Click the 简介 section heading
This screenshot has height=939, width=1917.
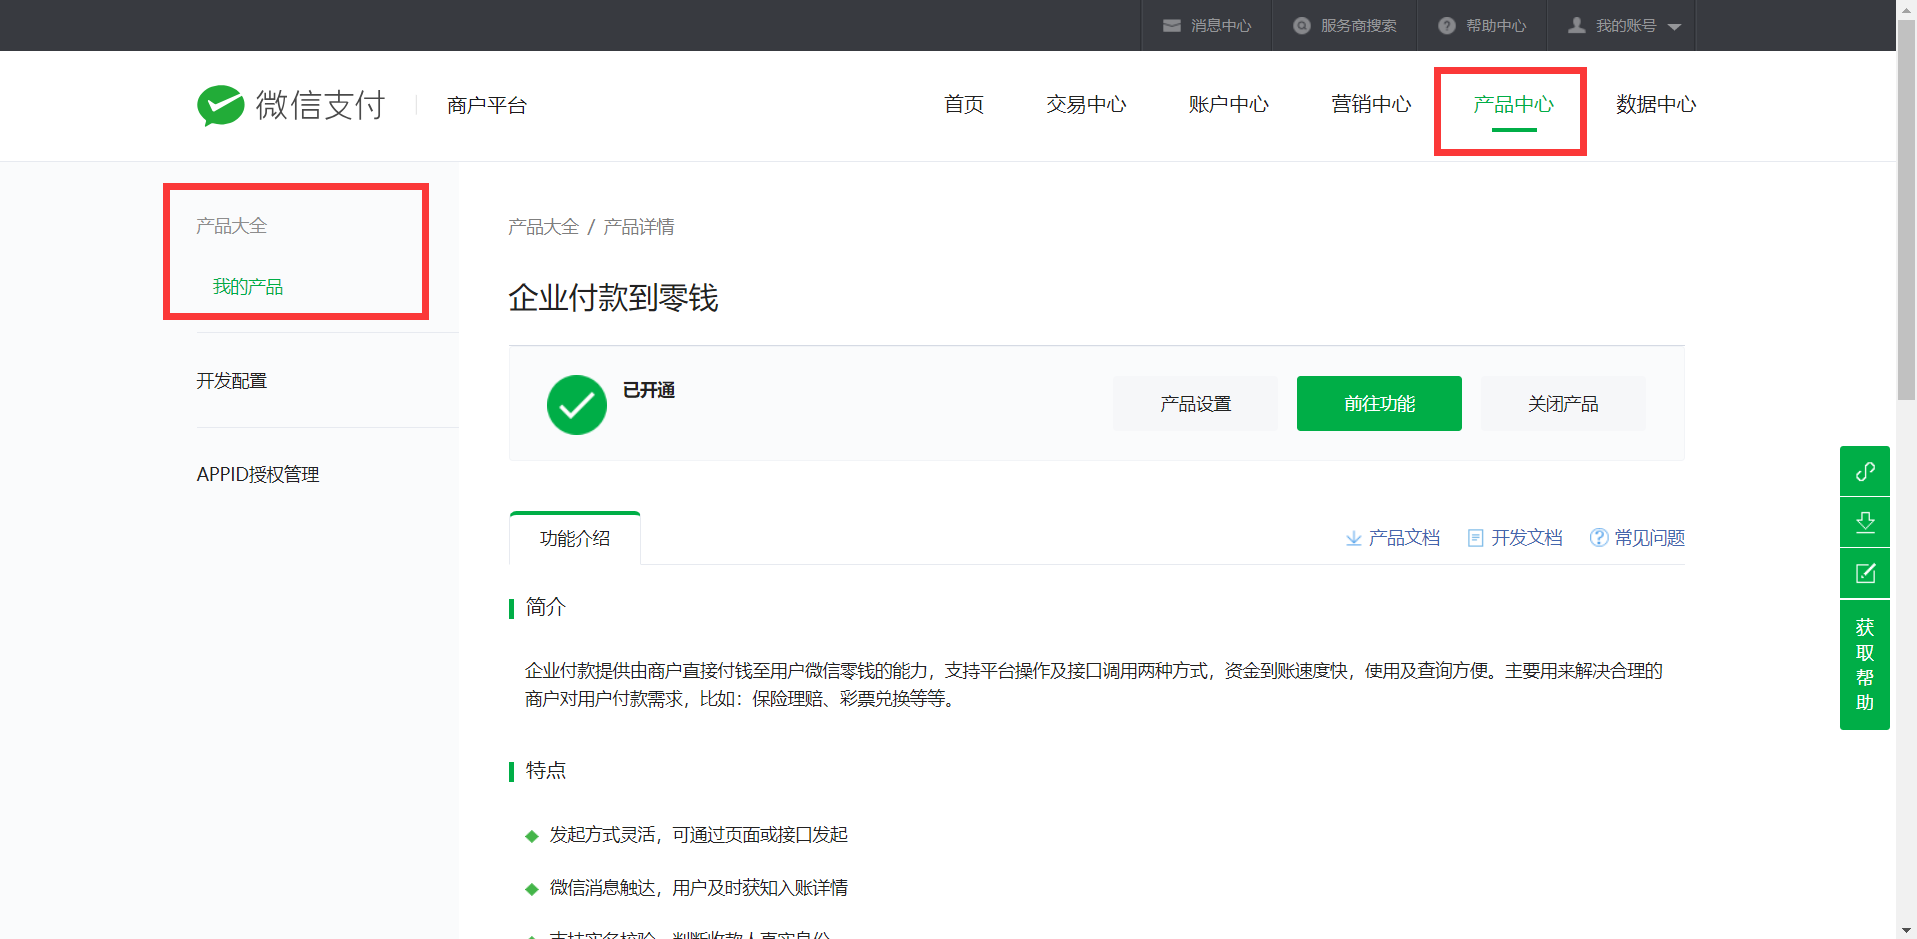[546, 607]
